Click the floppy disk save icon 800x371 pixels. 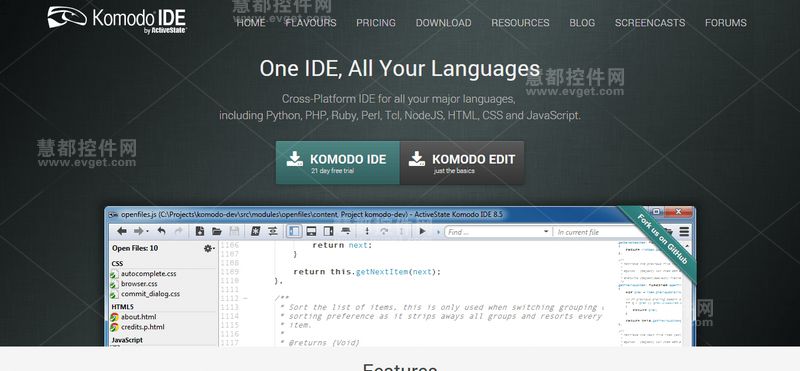pyautogui.click(x=234, y=231)
